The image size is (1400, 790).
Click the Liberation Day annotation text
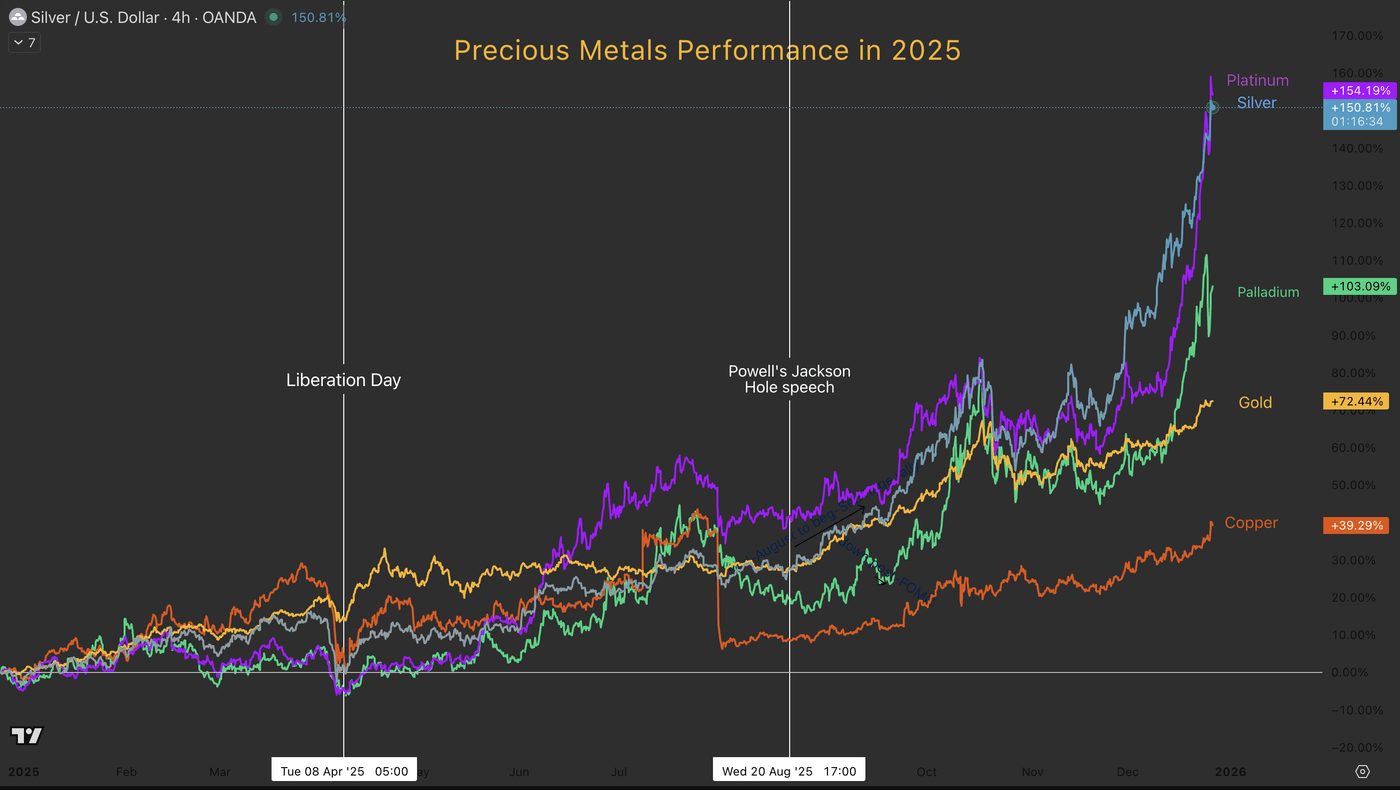point(343,380)
